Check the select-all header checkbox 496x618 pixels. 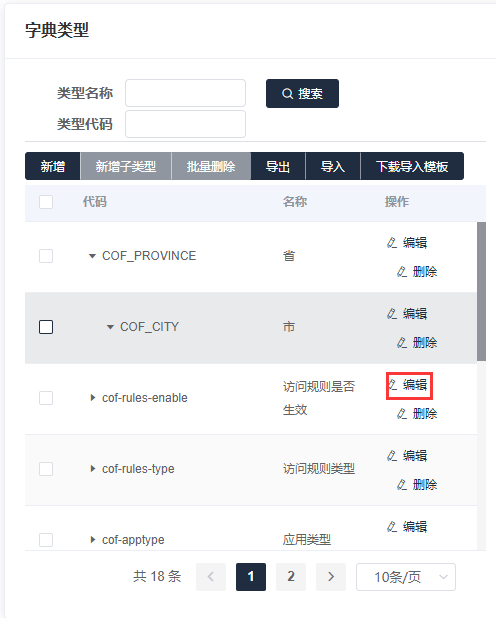click(x=46, y=202)
